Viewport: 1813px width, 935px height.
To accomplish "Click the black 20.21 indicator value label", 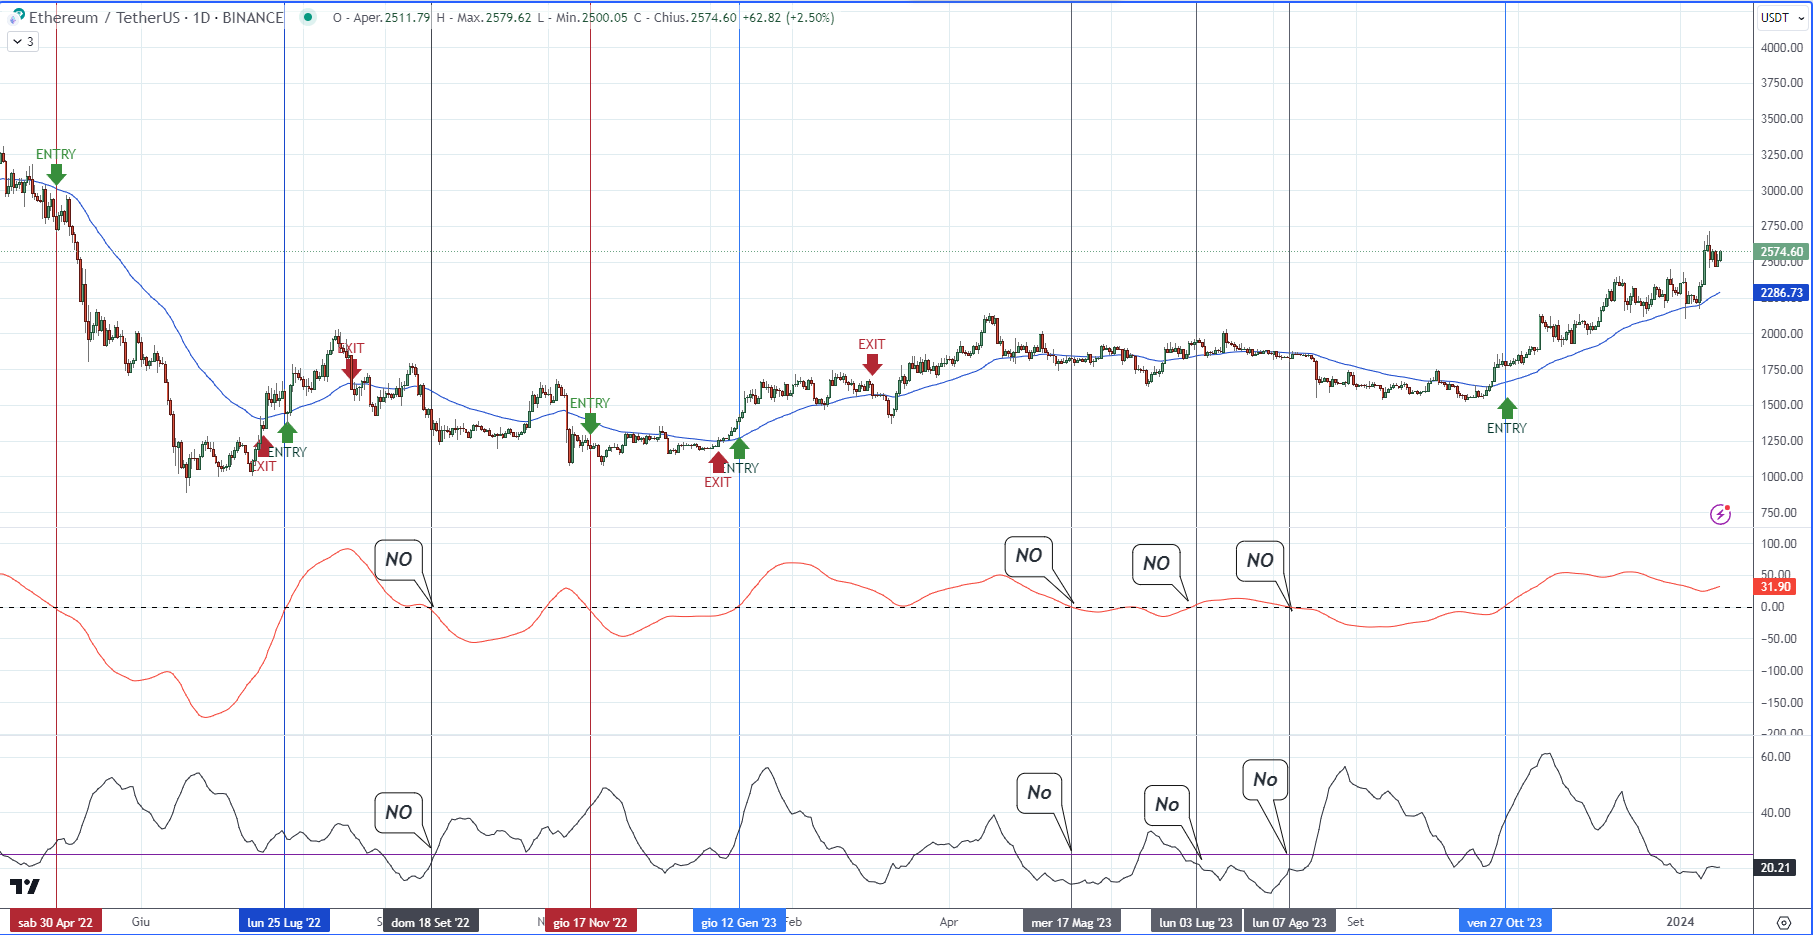I will tap(1775, 868).
